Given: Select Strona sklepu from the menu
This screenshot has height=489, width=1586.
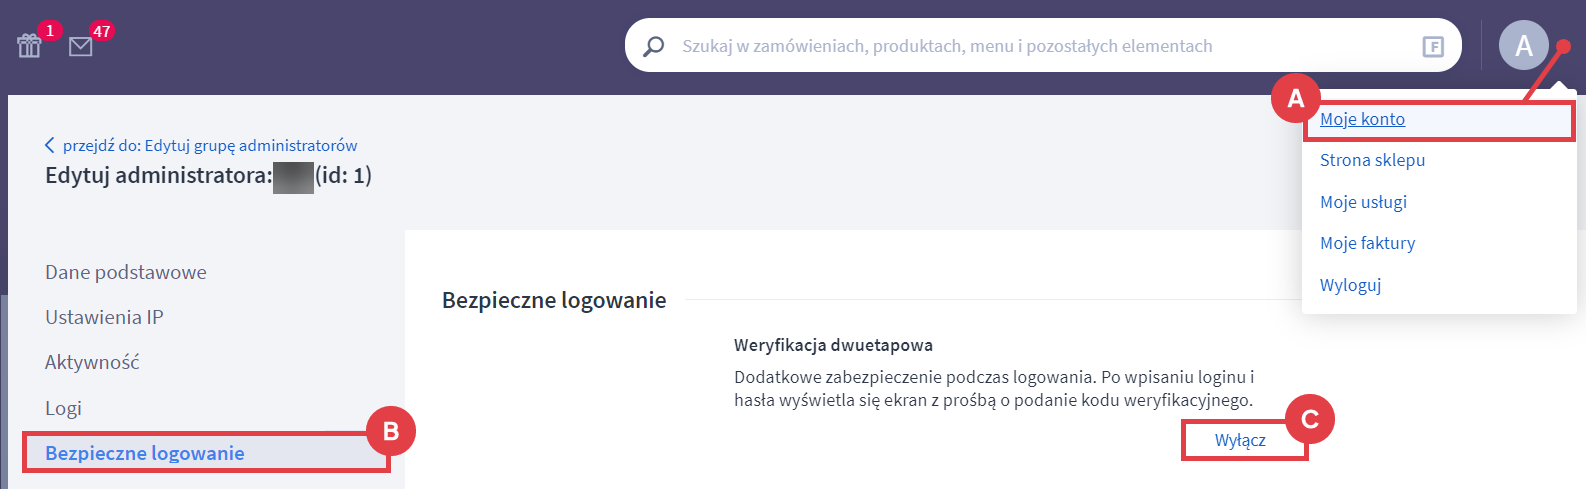Looking at the screenshot, I should [x=1372, y=160].
